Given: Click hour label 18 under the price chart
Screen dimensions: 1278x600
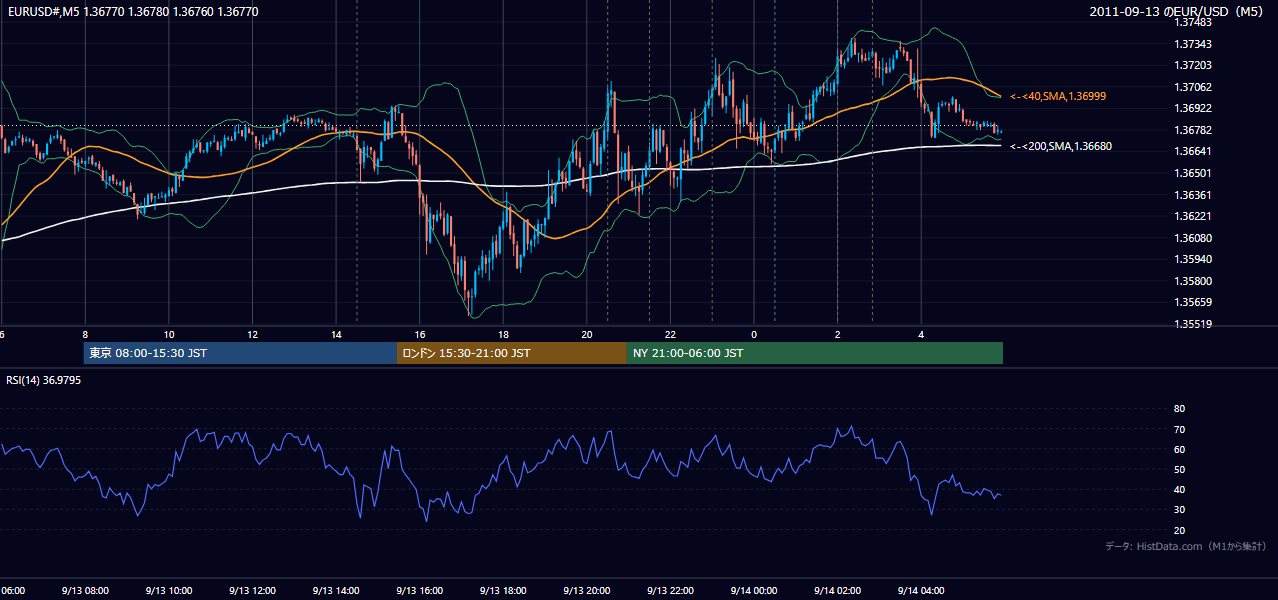Looking at the screenshot, I should tap(503, 335).
